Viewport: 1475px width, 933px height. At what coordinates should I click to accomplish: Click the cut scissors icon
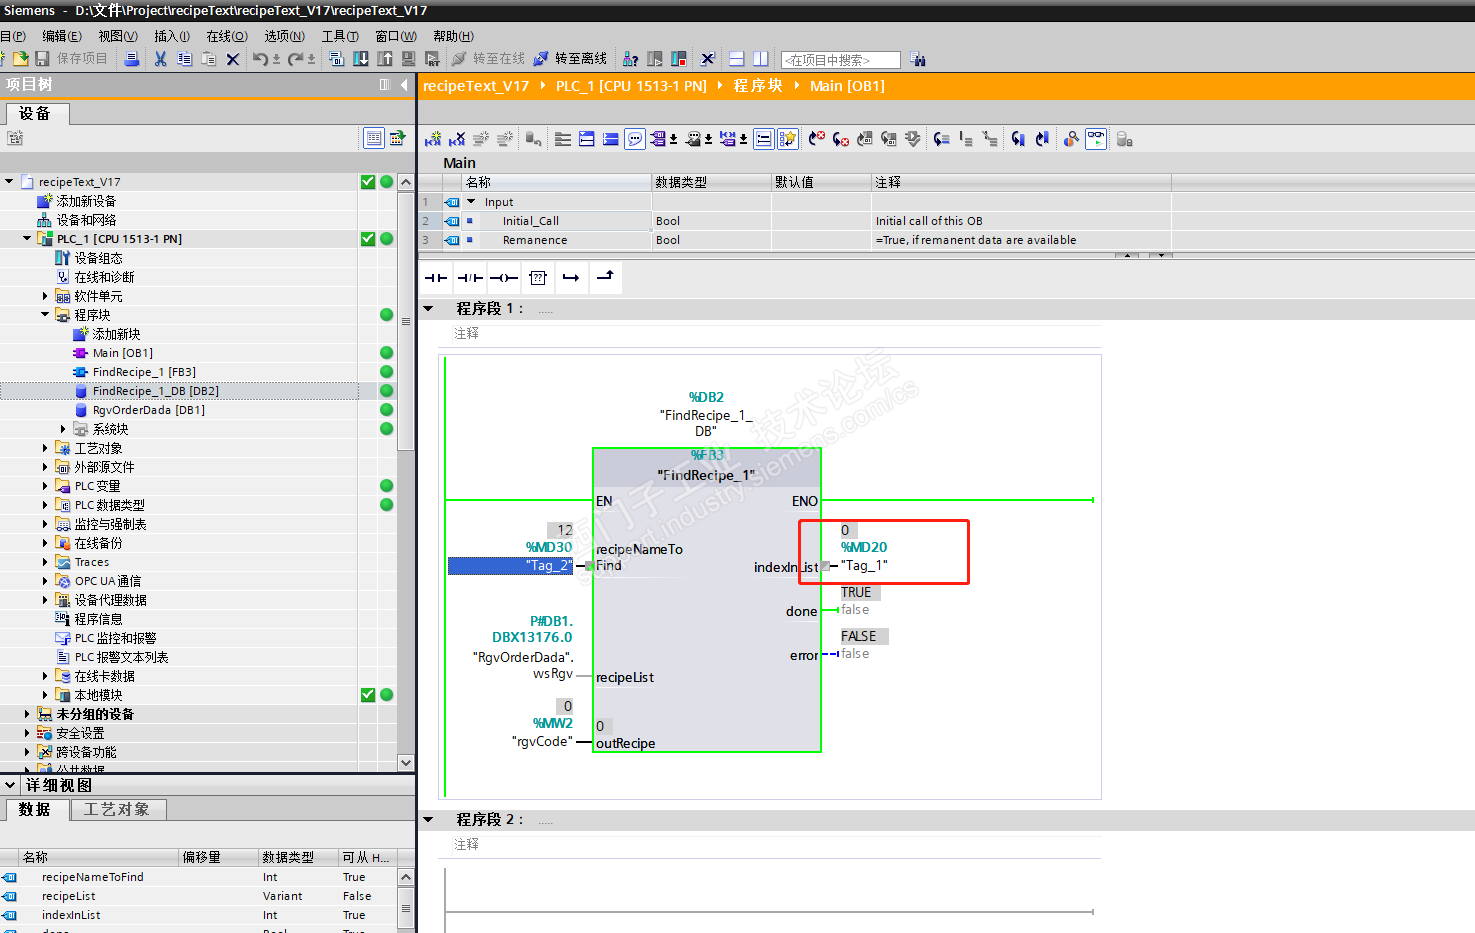(160, 59)
